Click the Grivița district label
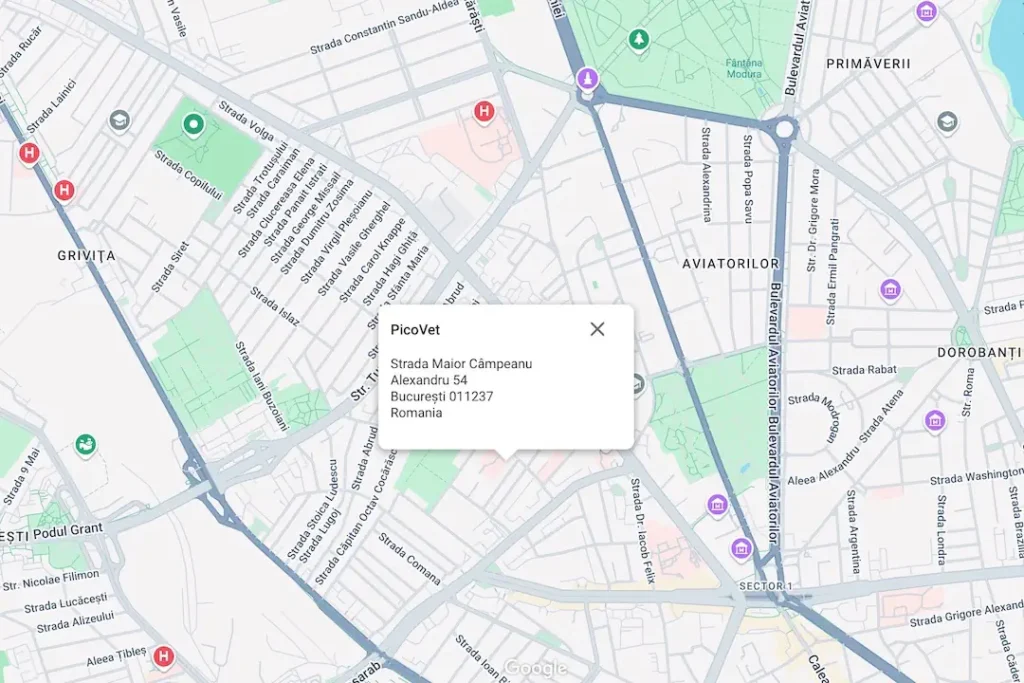1024x683 pixels. 86,256
